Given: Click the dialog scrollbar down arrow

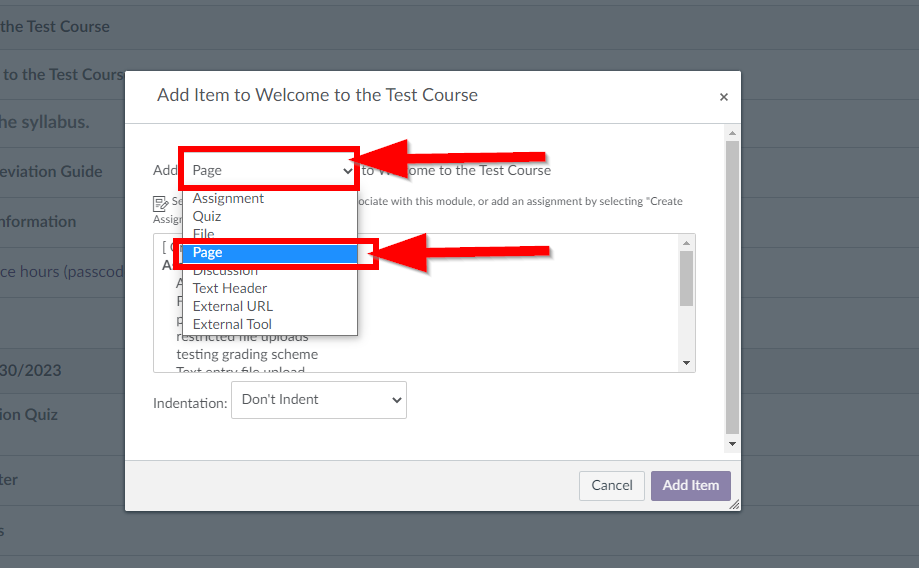Looking at the screenshot, I should coord(732,444).
